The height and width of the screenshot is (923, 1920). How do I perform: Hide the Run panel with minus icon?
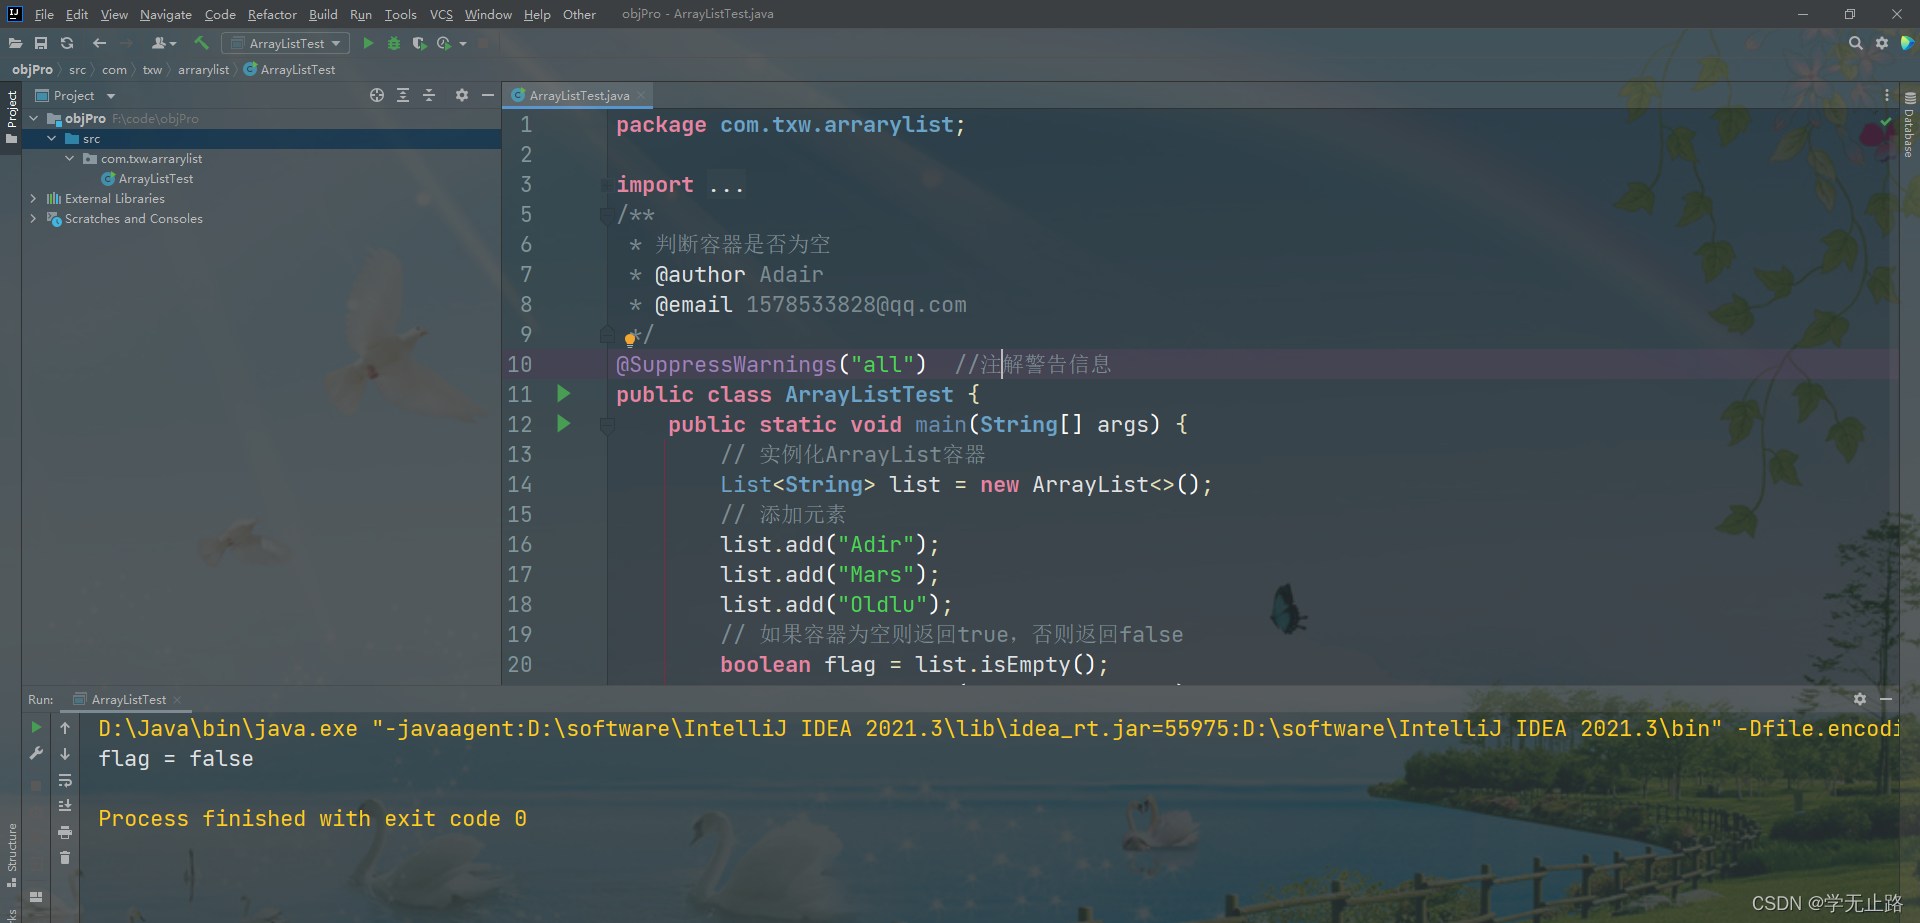pyautogui.click(x=1886, y=699)
